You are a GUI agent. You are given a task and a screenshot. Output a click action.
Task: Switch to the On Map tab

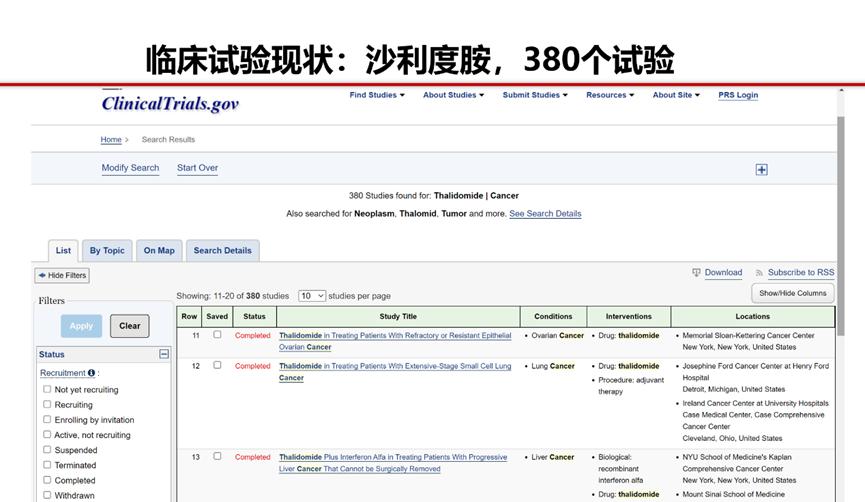[x=159, y=250]
